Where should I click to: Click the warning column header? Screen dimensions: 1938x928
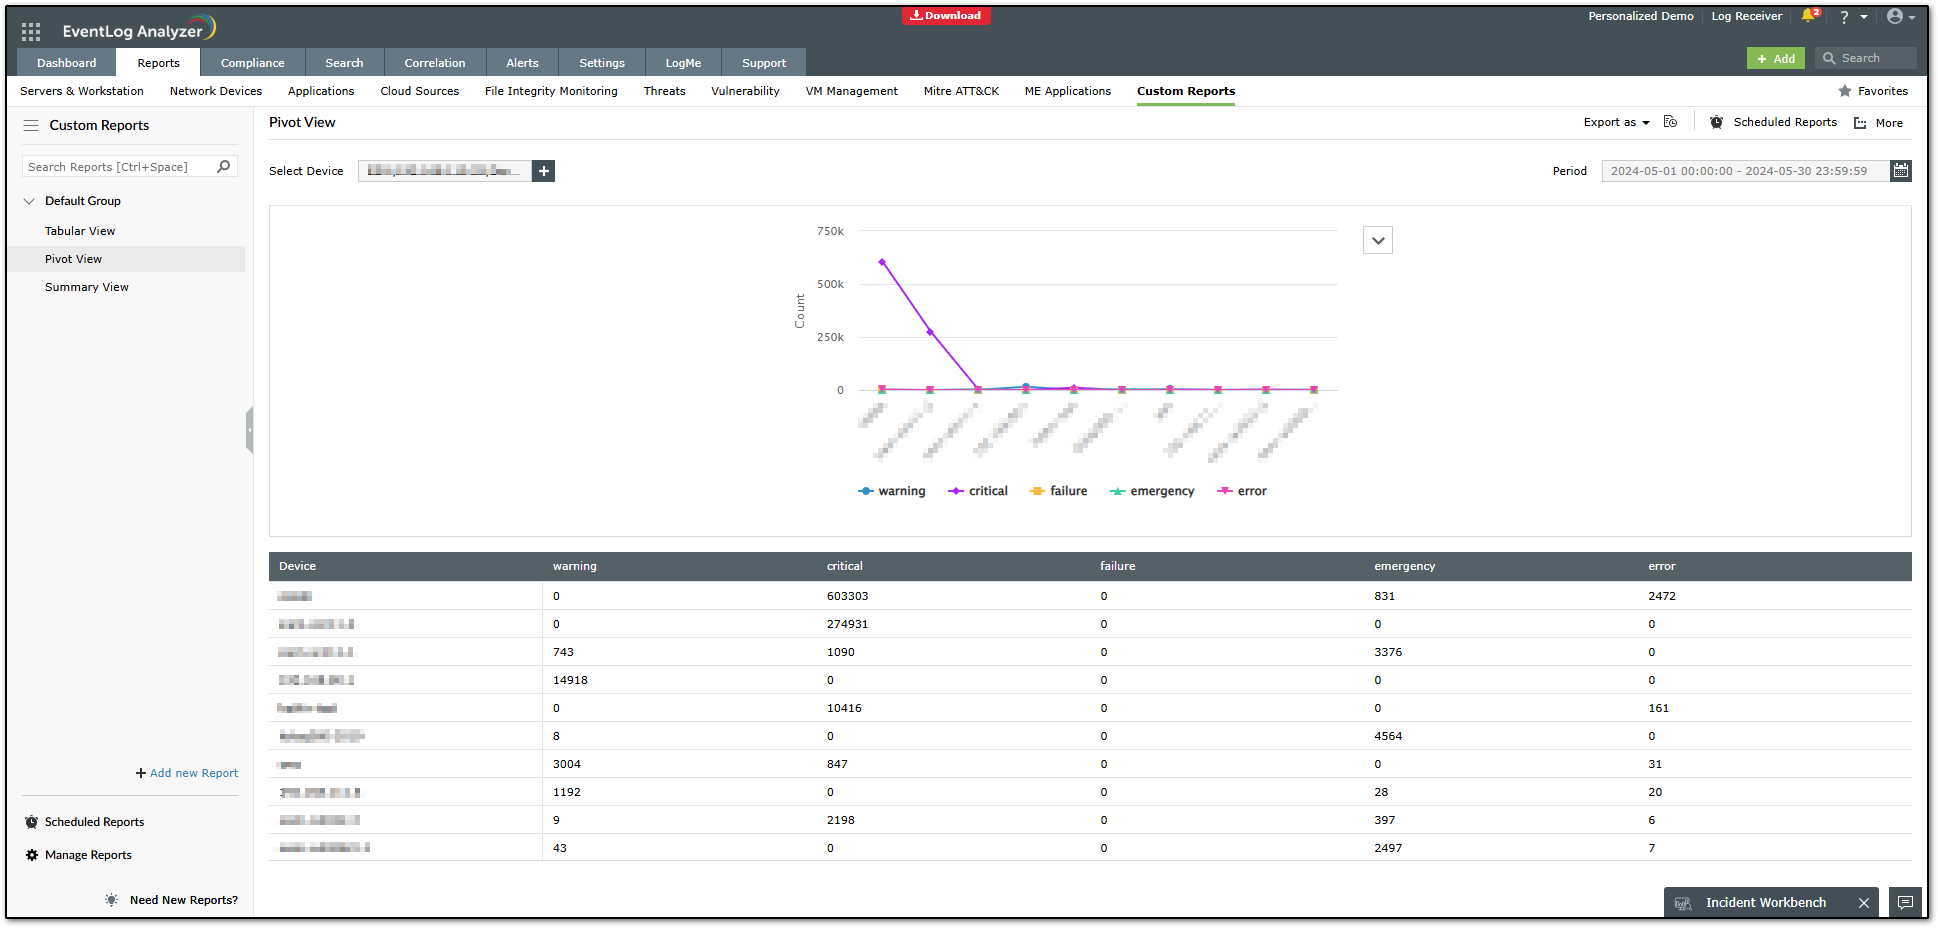click(575, 566)
